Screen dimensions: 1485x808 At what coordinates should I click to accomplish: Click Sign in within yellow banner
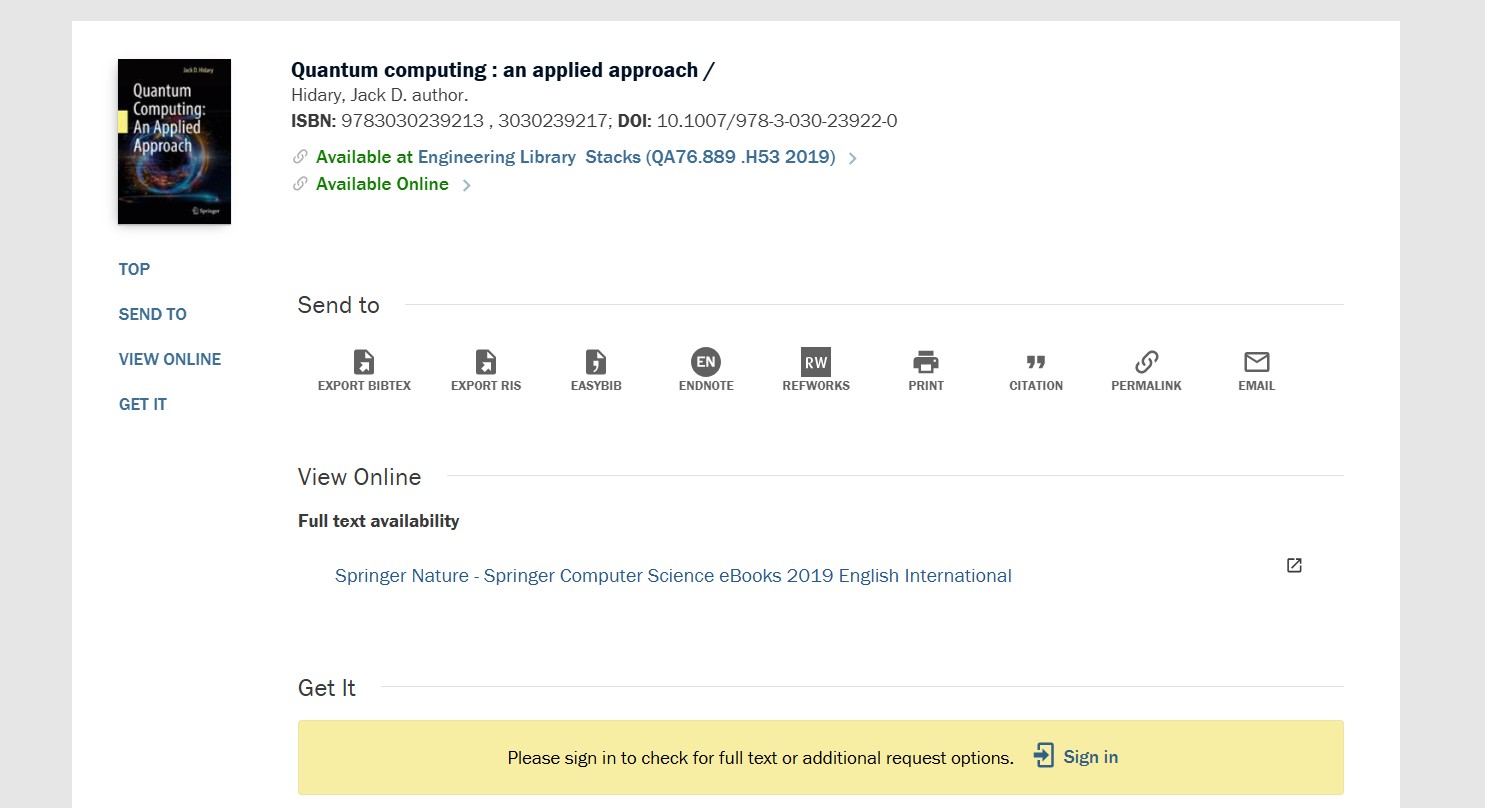point(1076,757)
